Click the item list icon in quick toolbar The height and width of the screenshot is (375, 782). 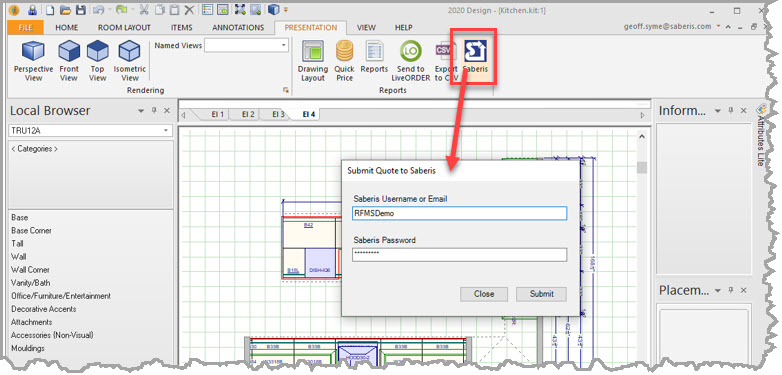coord(207,9)
